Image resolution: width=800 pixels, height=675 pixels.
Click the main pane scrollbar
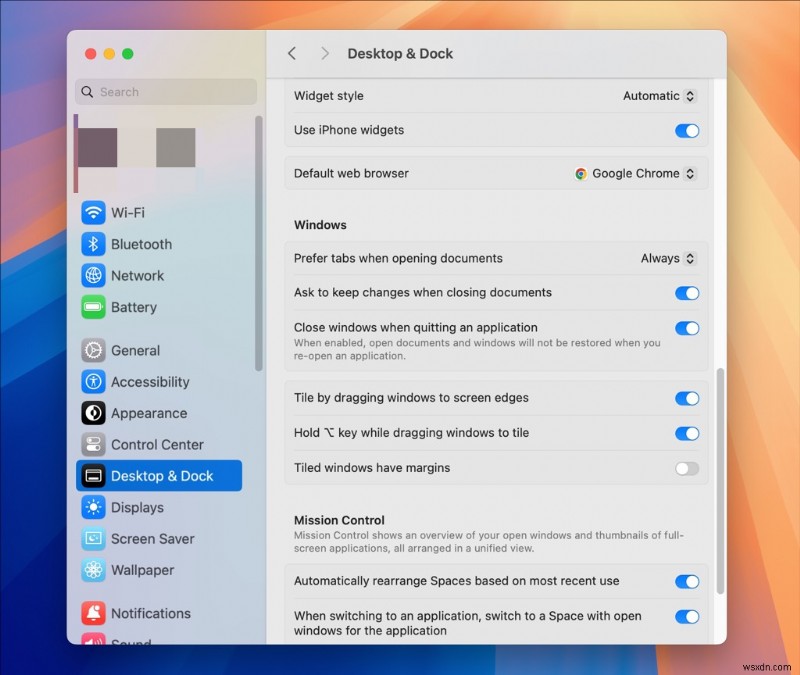pyautogui.click(x=720, y=481)
